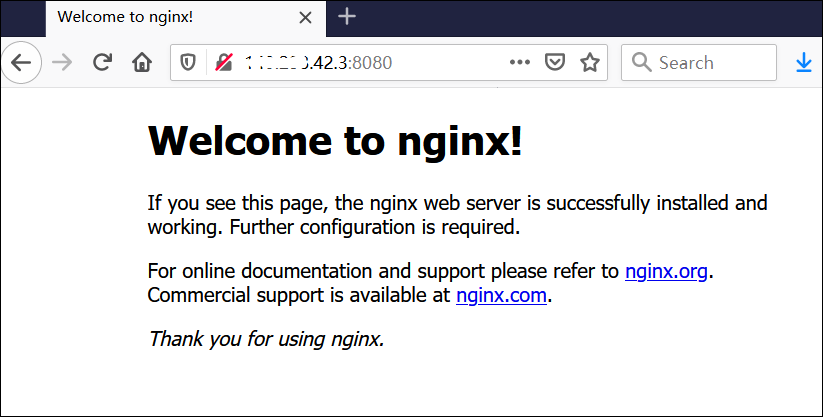This screenshot has width=823, height=417.
Task: Open the home page button
Action: 142,62
